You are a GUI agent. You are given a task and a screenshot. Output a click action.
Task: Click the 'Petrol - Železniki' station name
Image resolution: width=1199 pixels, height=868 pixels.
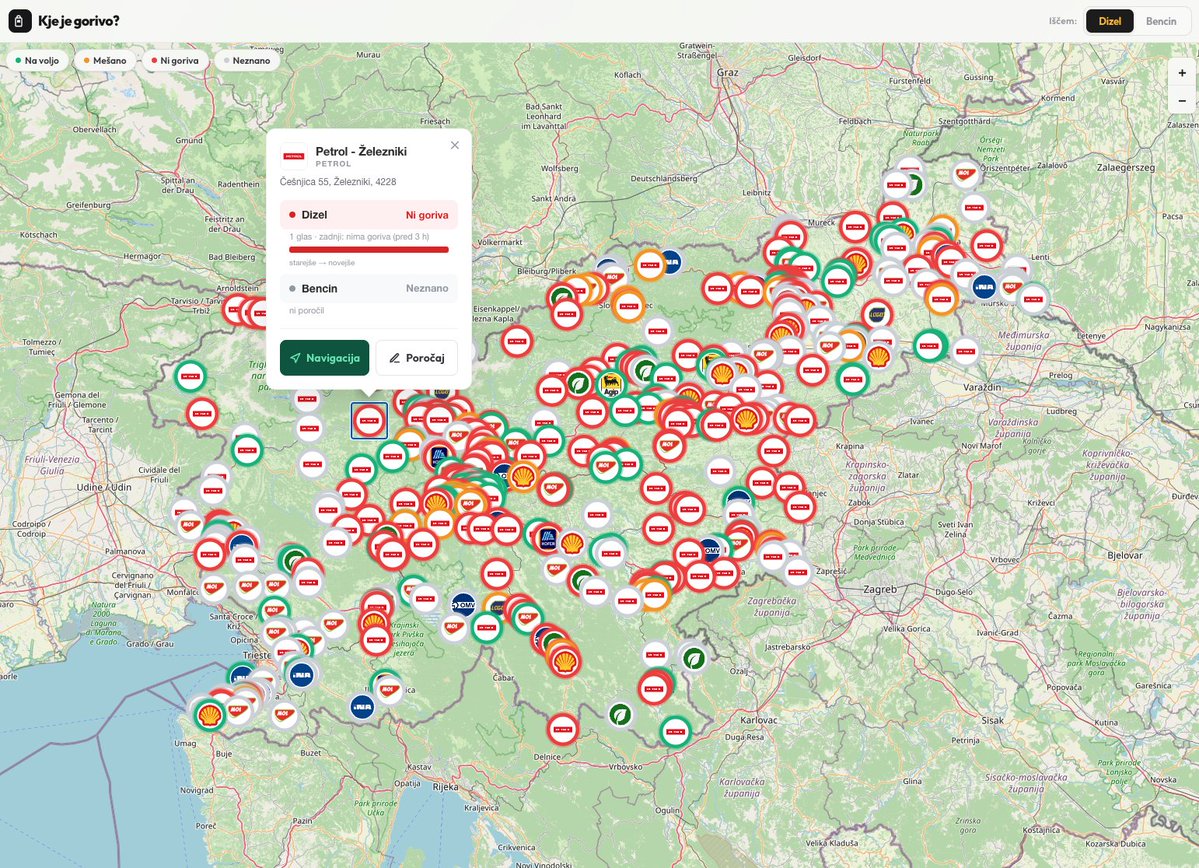click(x=361, y=151)
